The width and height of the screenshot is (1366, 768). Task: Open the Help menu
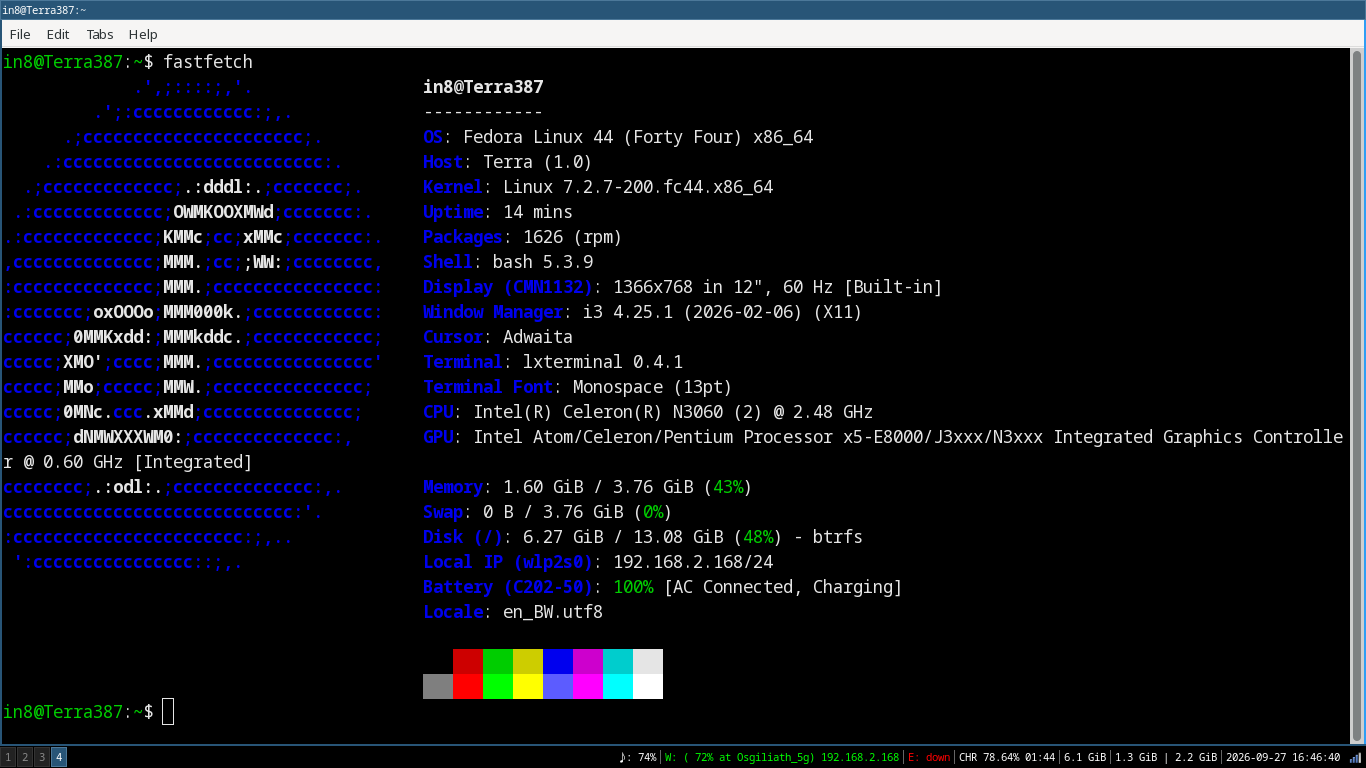143,34
